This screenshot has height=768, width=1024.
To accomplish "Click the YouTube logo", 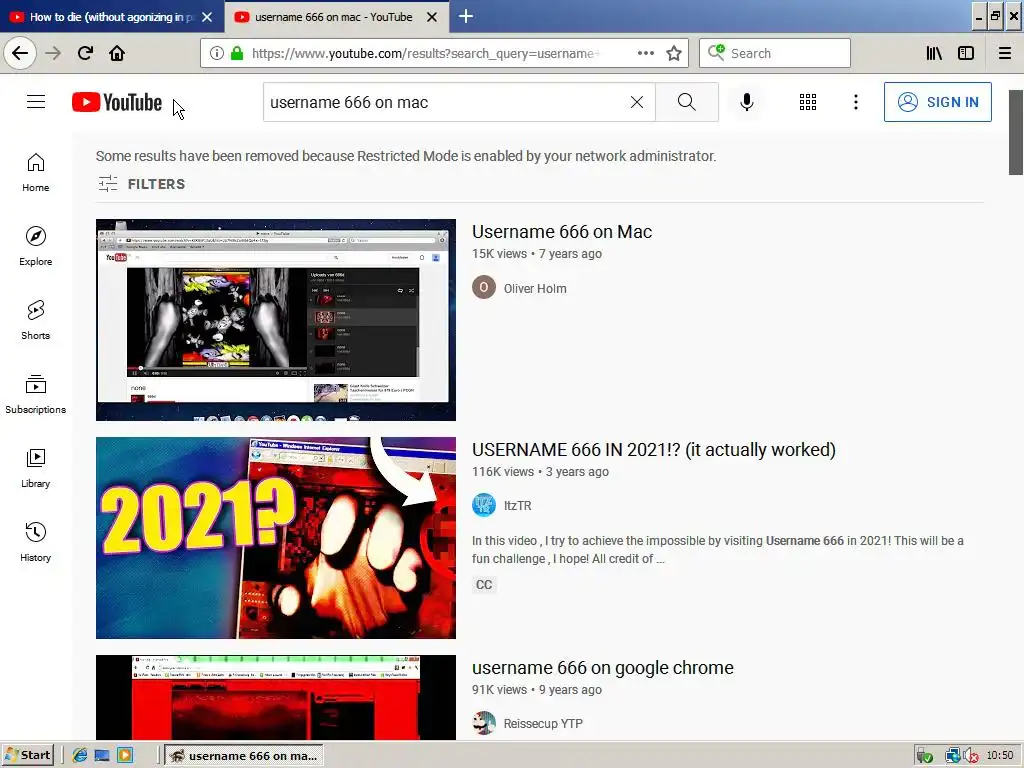I will [x=117, y=102].
